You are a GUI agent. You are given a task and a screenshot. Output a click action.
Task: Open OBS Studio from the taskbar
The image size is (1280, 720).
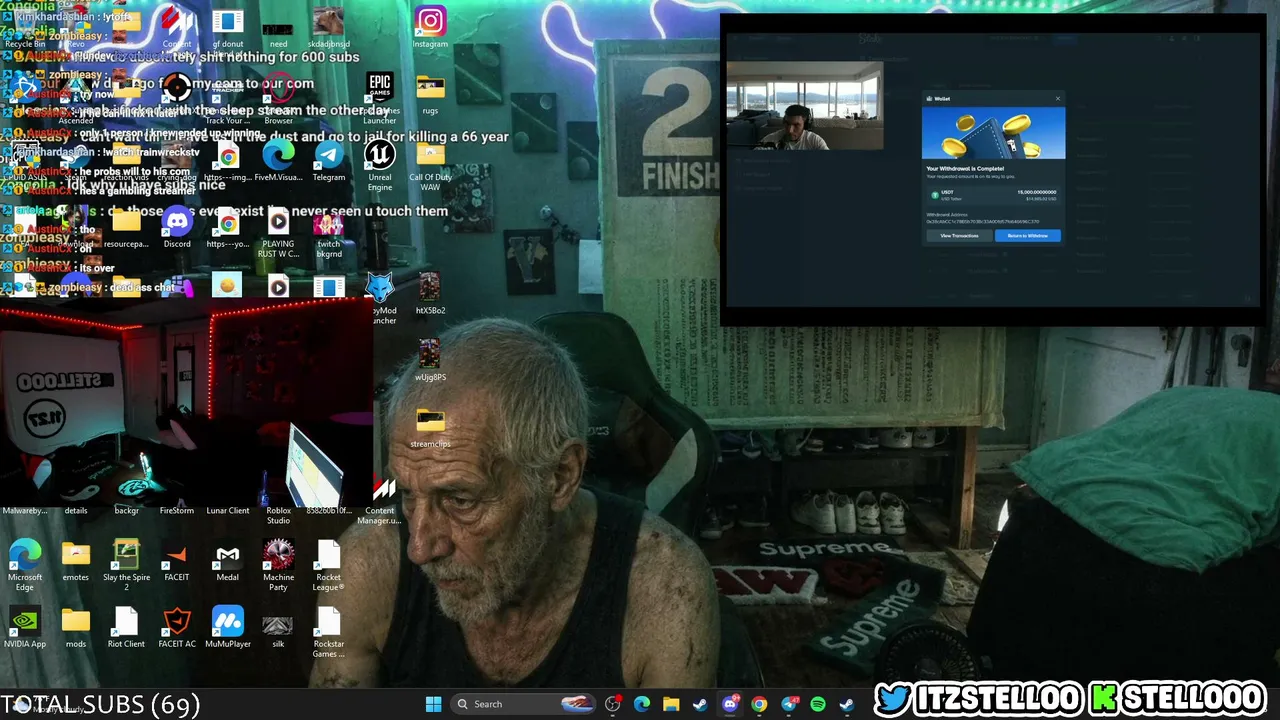coord(613,704)
